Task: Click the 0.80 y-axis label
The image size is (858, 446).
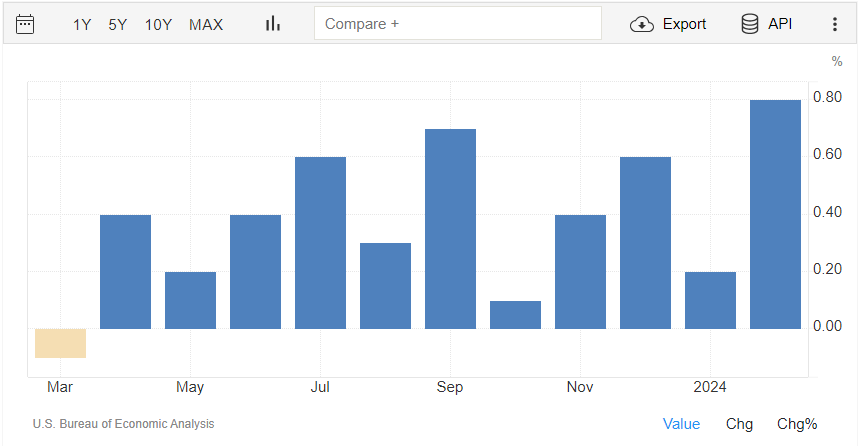Action: (x=827, y=97)
